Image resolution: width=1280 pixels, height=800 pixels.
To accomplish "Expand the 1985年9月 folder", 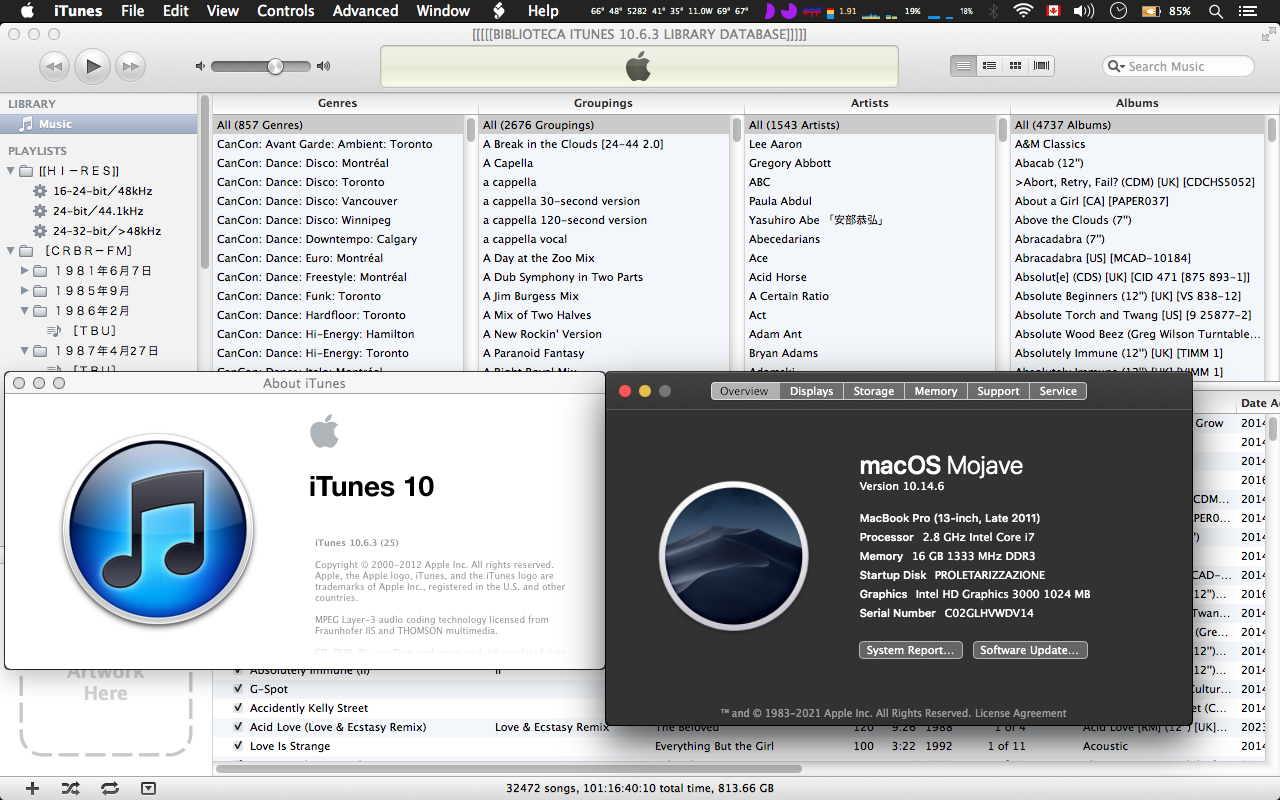I will (x=26, y=291).
